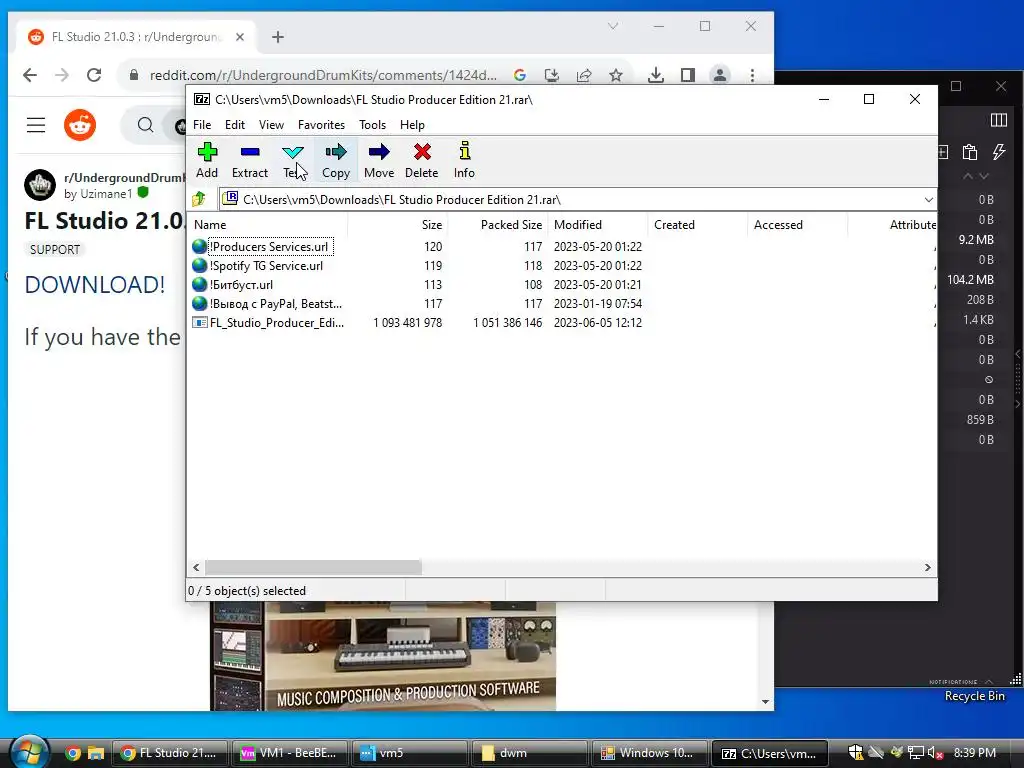Toggle the Chrome side panel icon
This screenshot has height=768, width=1024.
[688, 75]
